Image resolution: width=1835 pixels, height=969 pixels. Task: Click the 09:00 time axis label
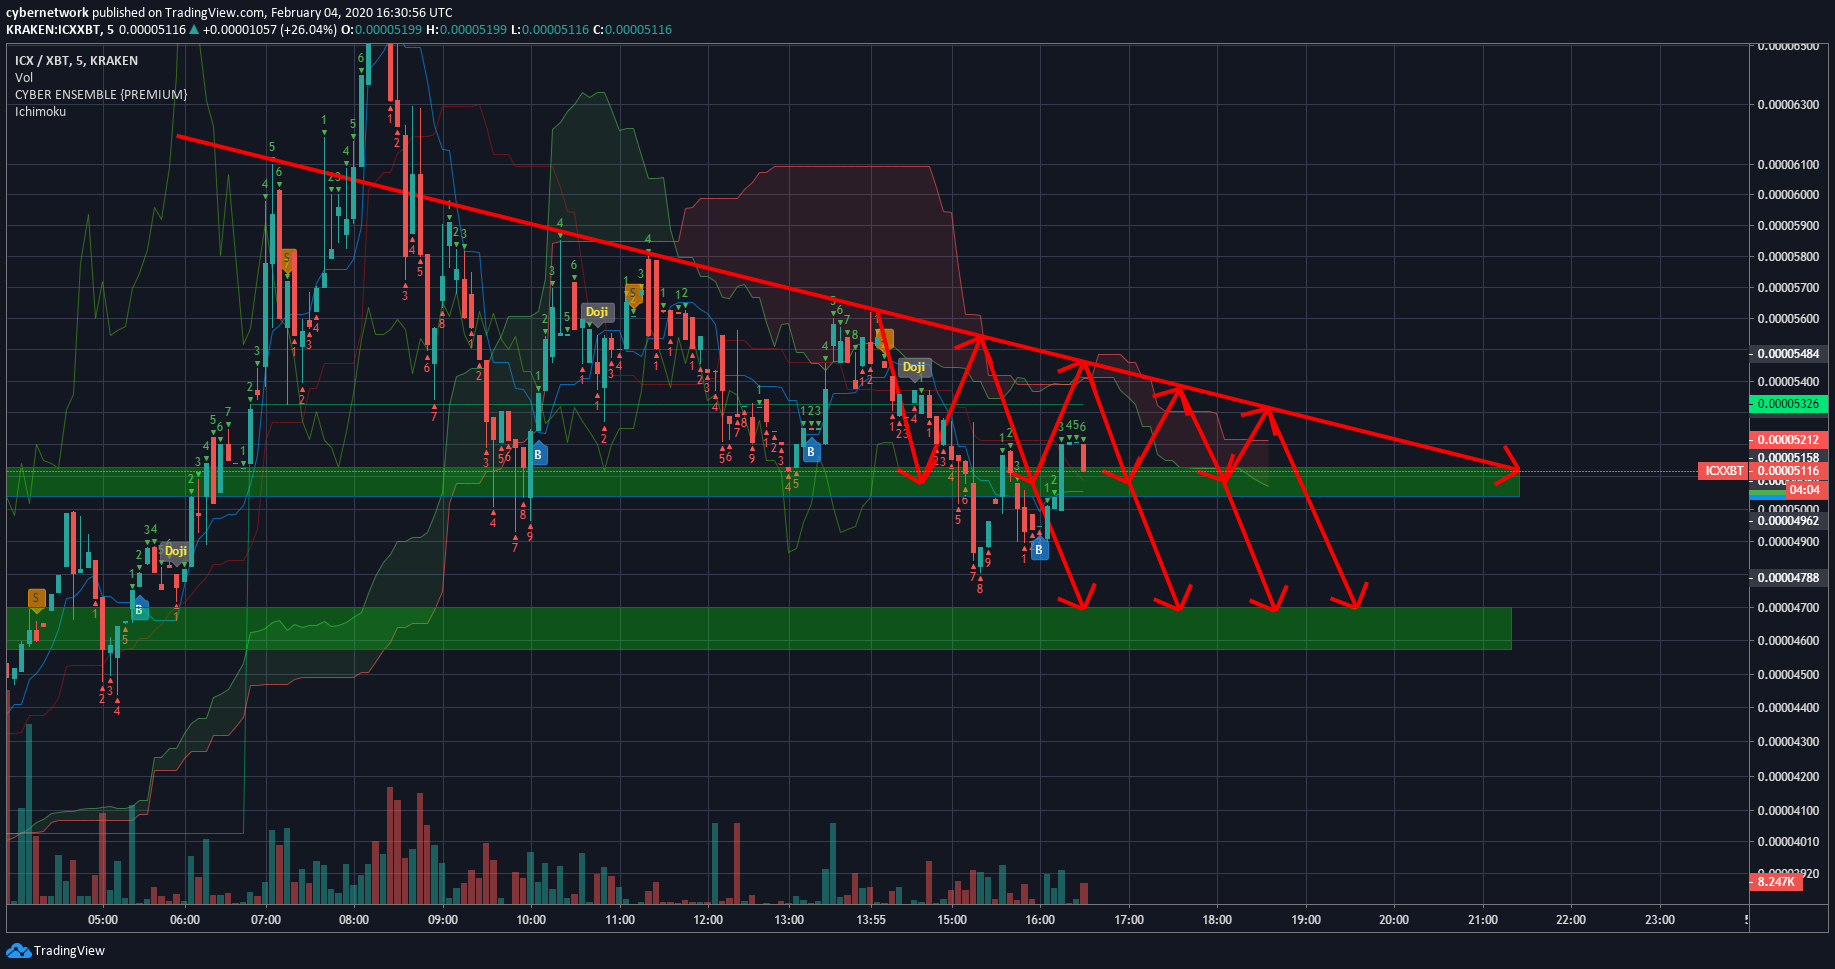443,920
